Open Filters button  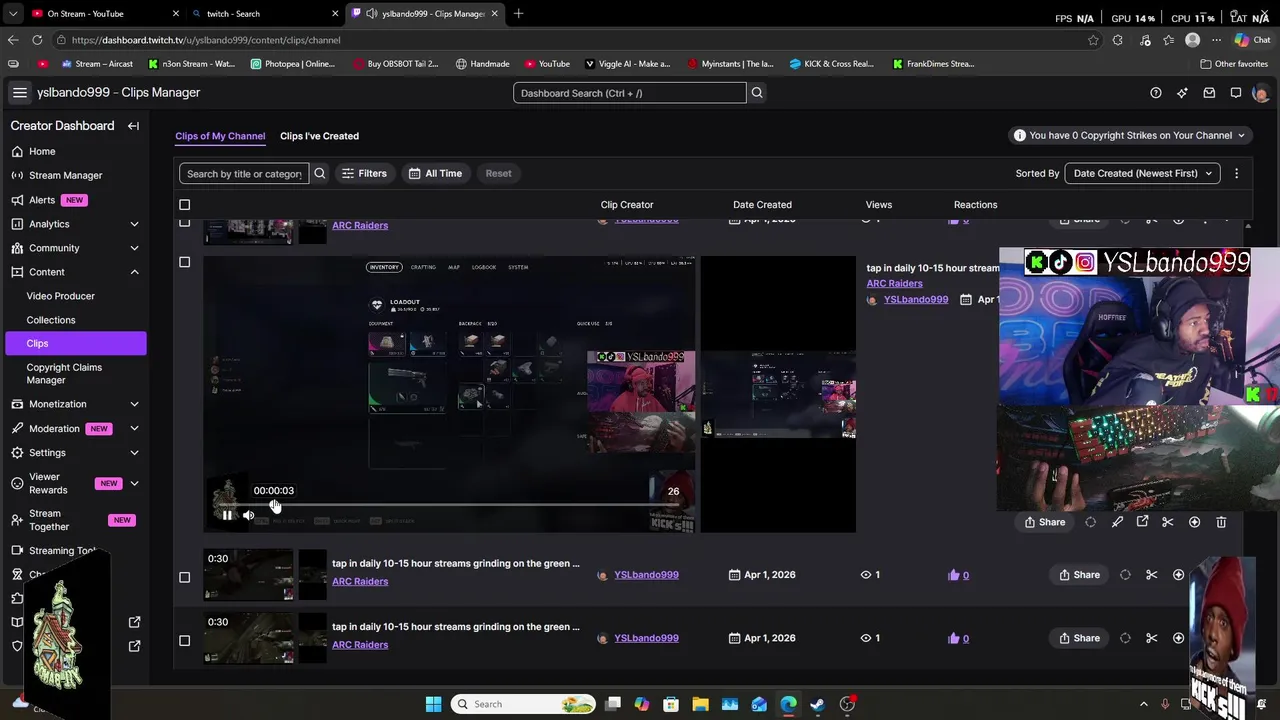364,173
